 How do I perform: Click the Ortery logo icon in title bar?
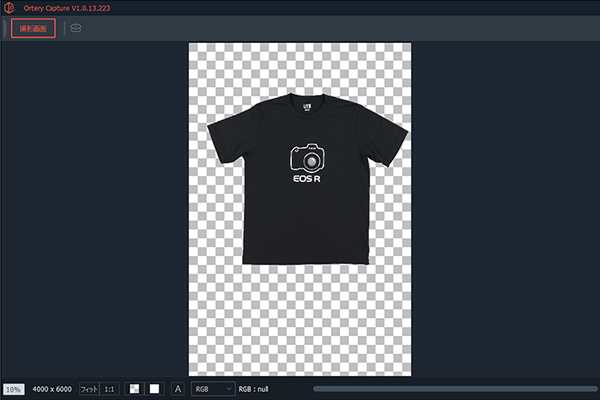point(8,8)
